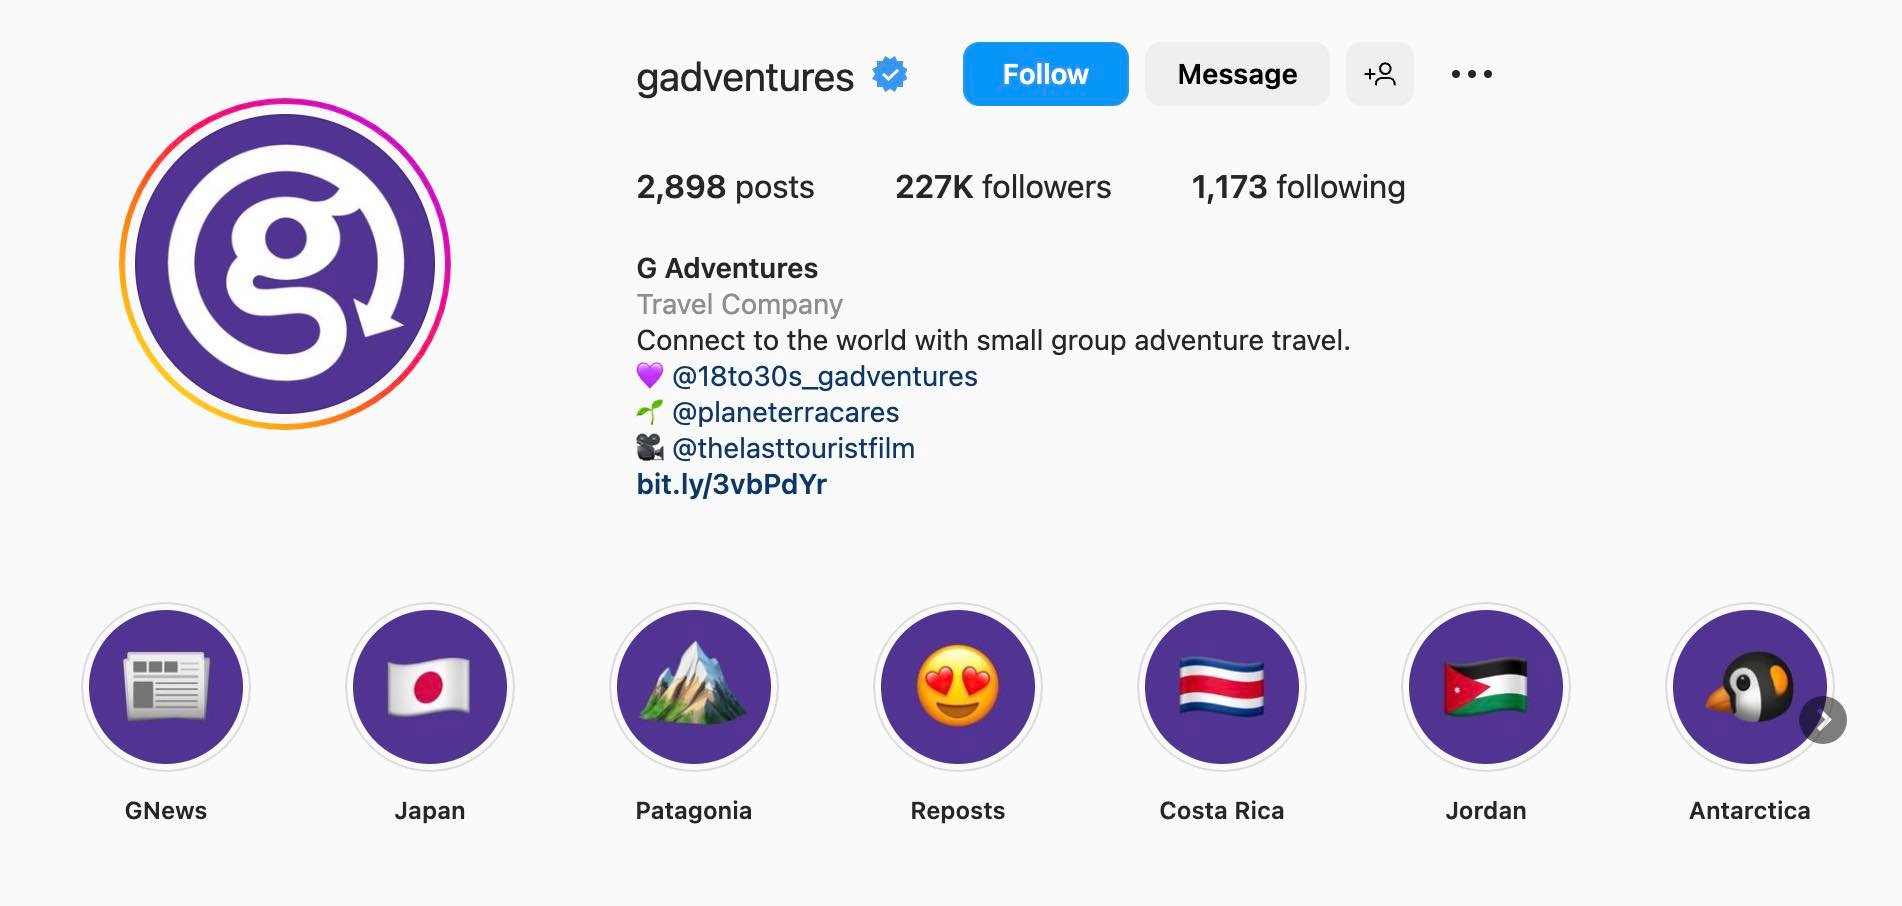1902x906 pixels.
Task: Open the @18to30s_gadventures profile link
Action: point(825,377)
